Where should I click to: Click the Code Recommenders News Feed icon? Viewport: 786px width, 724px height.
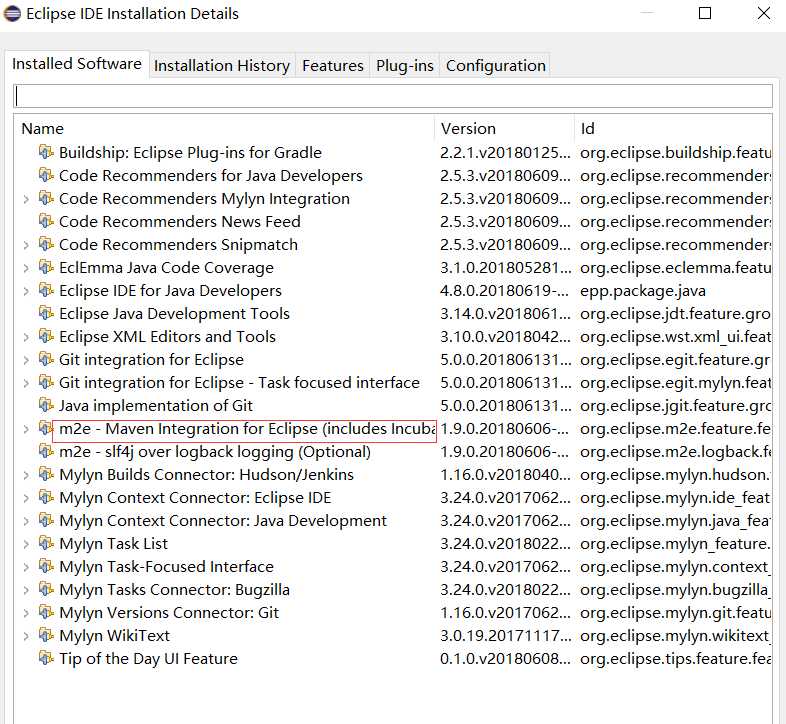click(x=46, y=221)
